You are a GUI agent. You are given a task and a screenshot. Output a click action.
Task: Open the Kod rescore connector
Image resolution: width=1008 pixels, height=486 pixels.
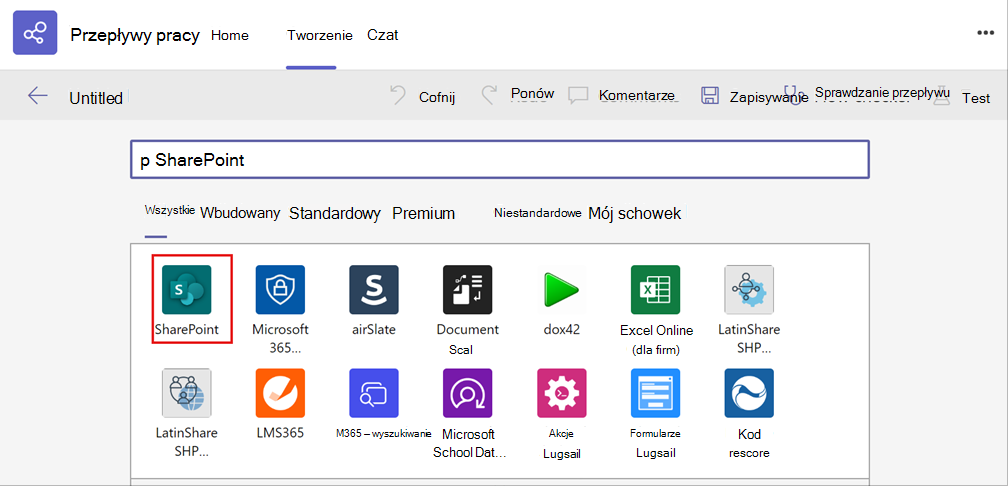click(x=749, y=393)
